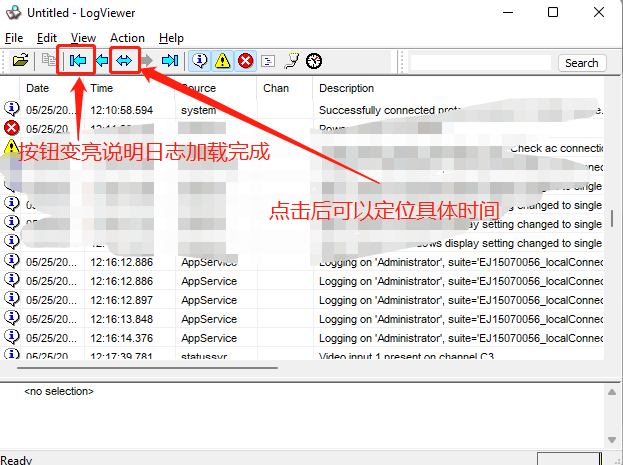
Task: Toggle the error messages filter
Action: (x=246, y=61)
